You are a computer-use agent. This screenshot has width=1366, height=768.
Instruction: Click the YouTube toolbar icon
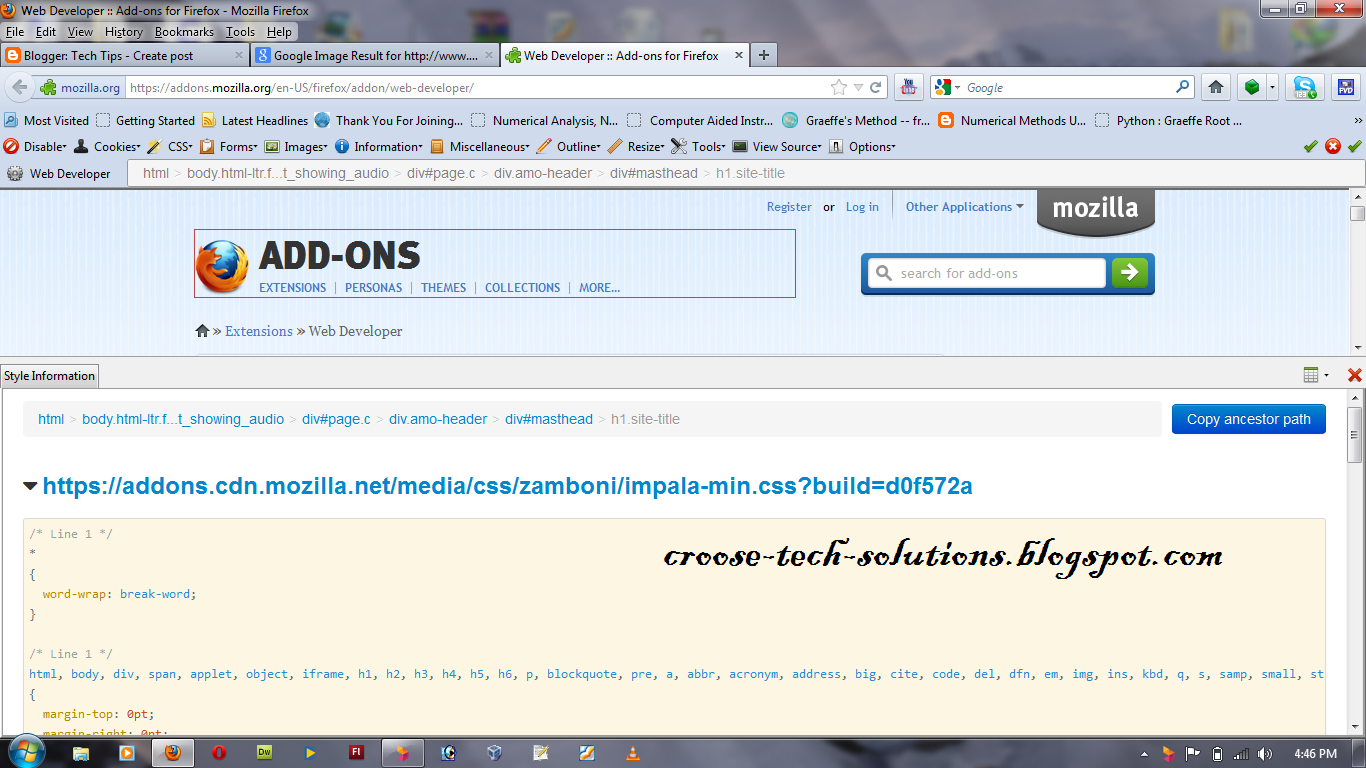click(x=908, y=87)
